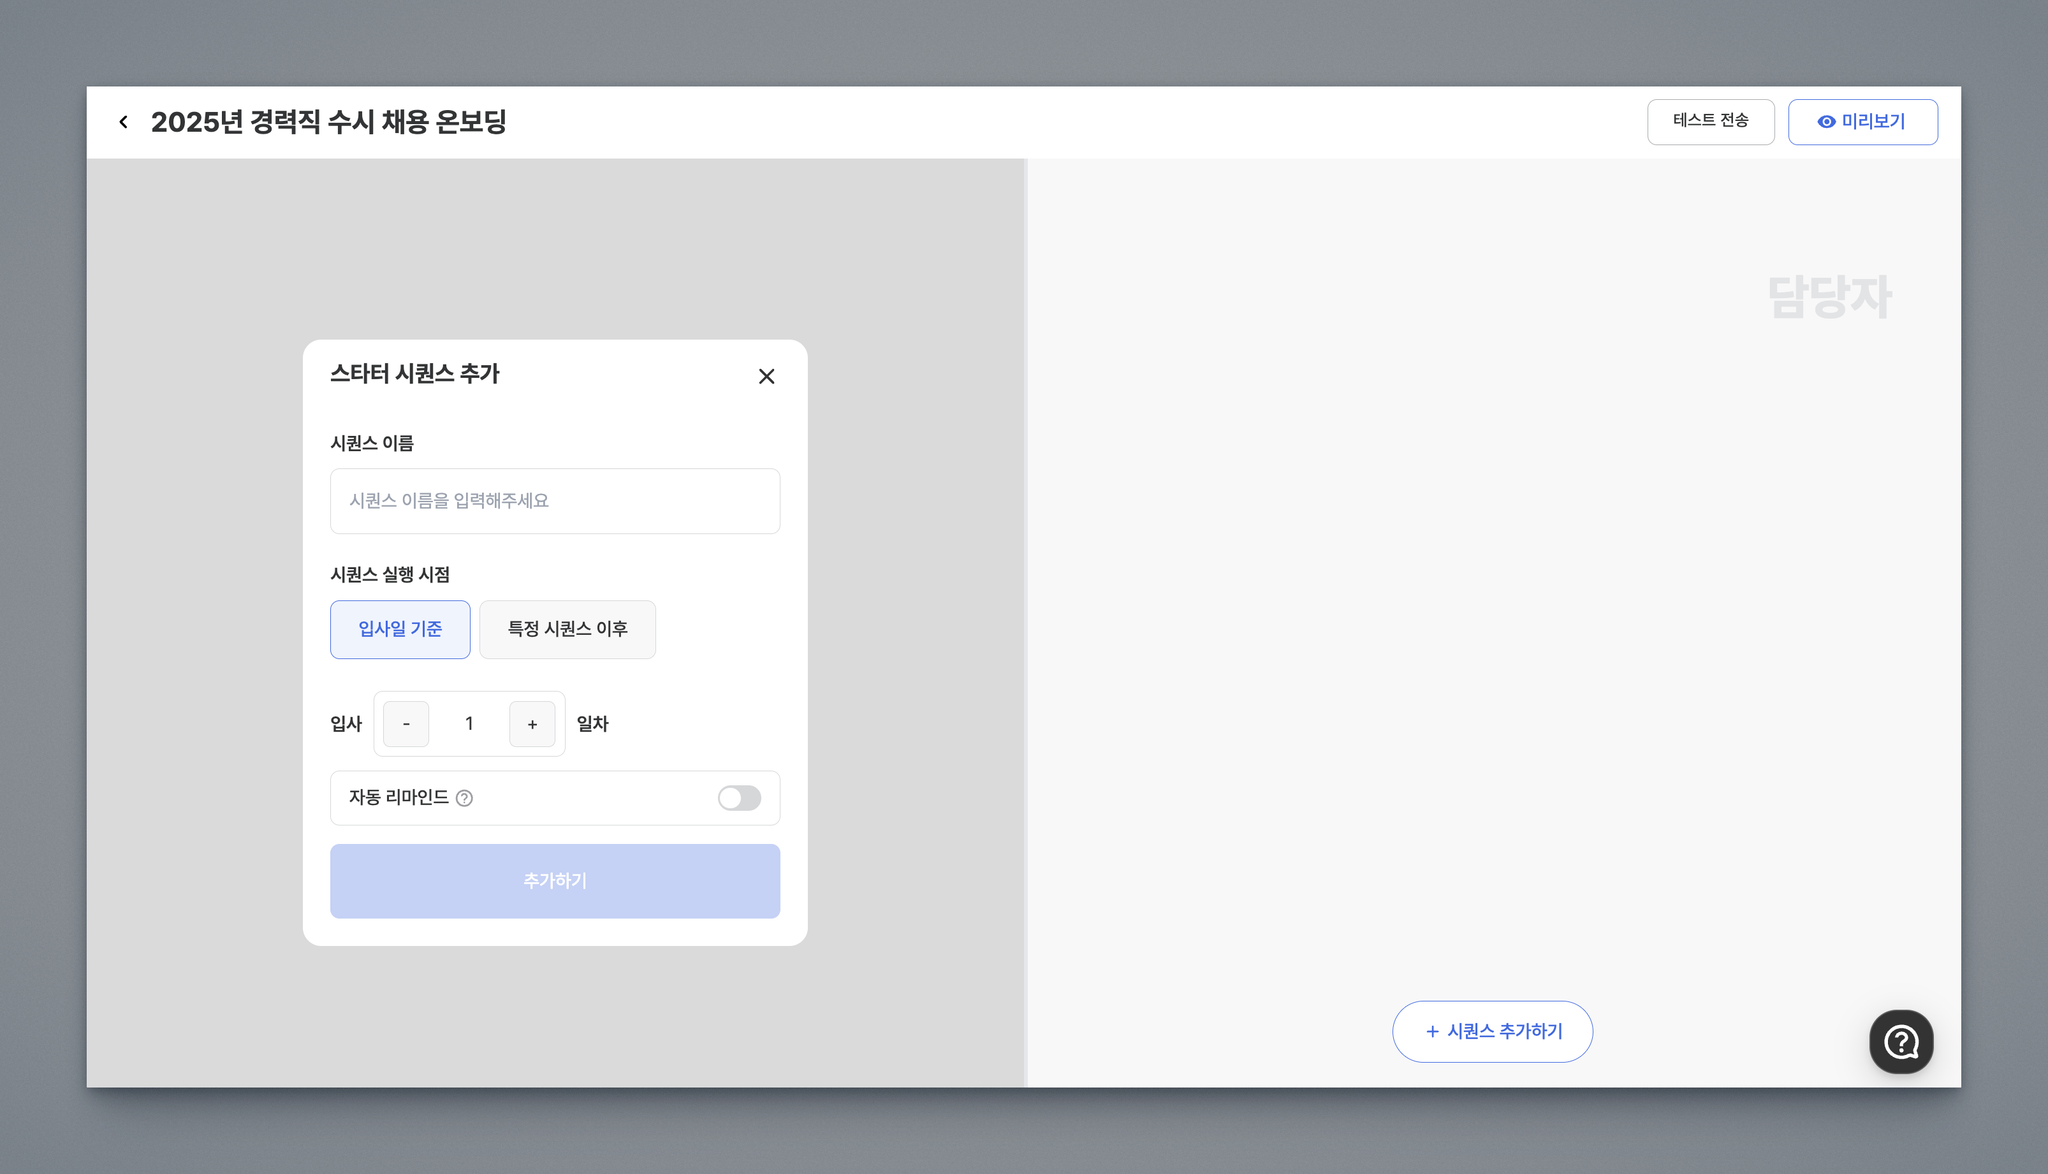Select the 특정 시퀀스 이후 option
2048x1174 pixels.
567,629
